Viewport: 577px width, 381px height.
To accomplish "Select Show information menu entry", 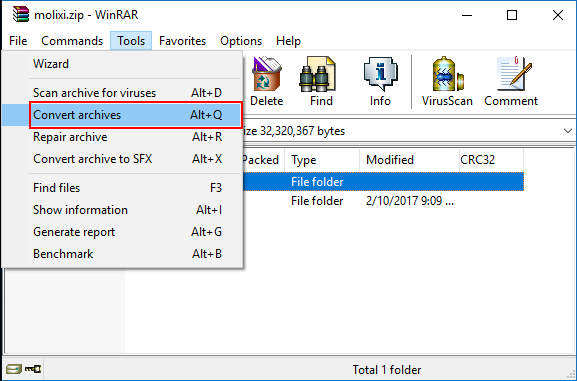I will tap(122, 210).
